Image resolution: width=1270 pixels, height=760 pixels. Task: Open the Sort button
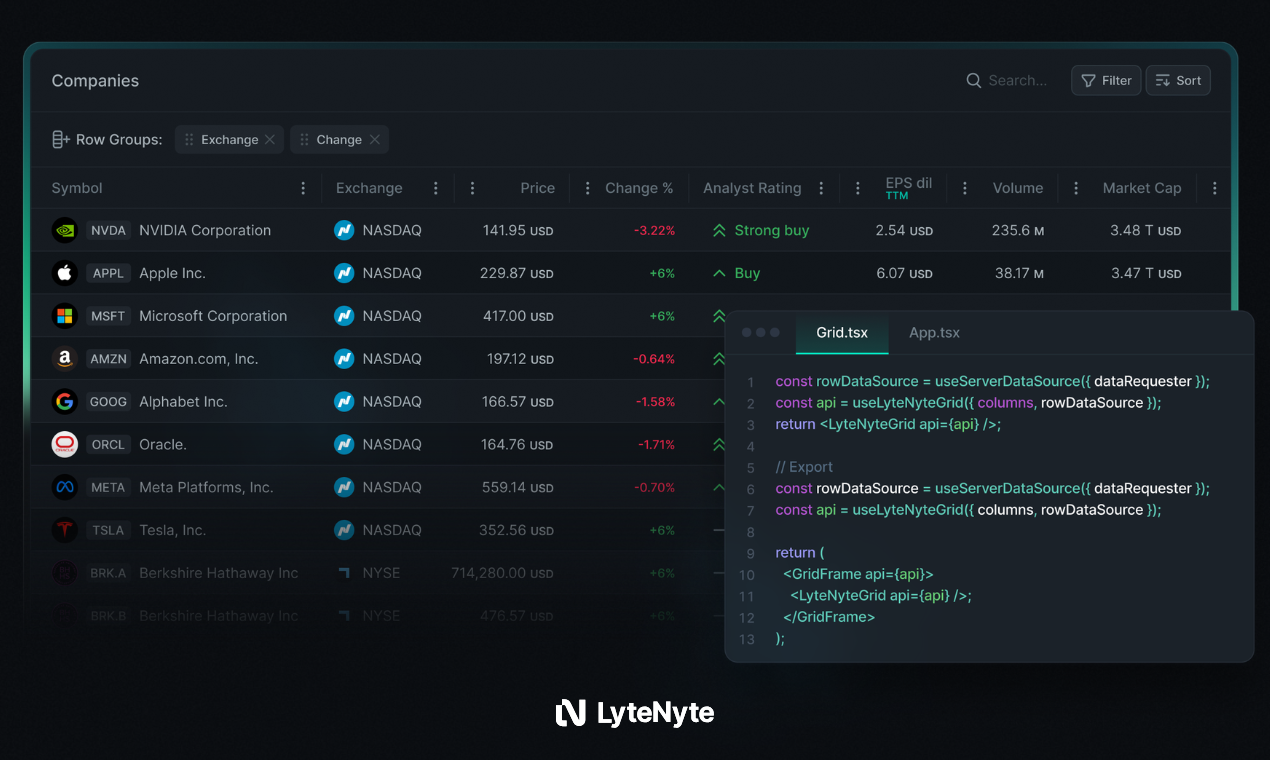pyautogui.click(x=1178, y=81)
